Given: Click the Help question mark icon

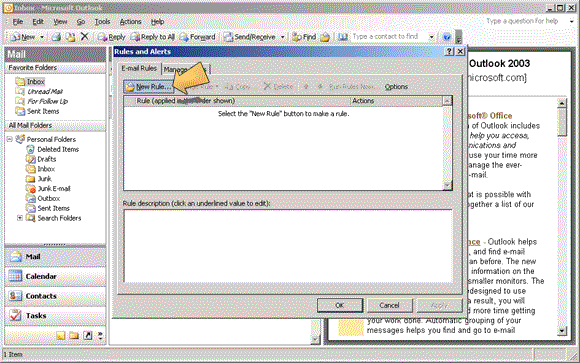Looking at the screenshot, I should (x=447, y=37).
